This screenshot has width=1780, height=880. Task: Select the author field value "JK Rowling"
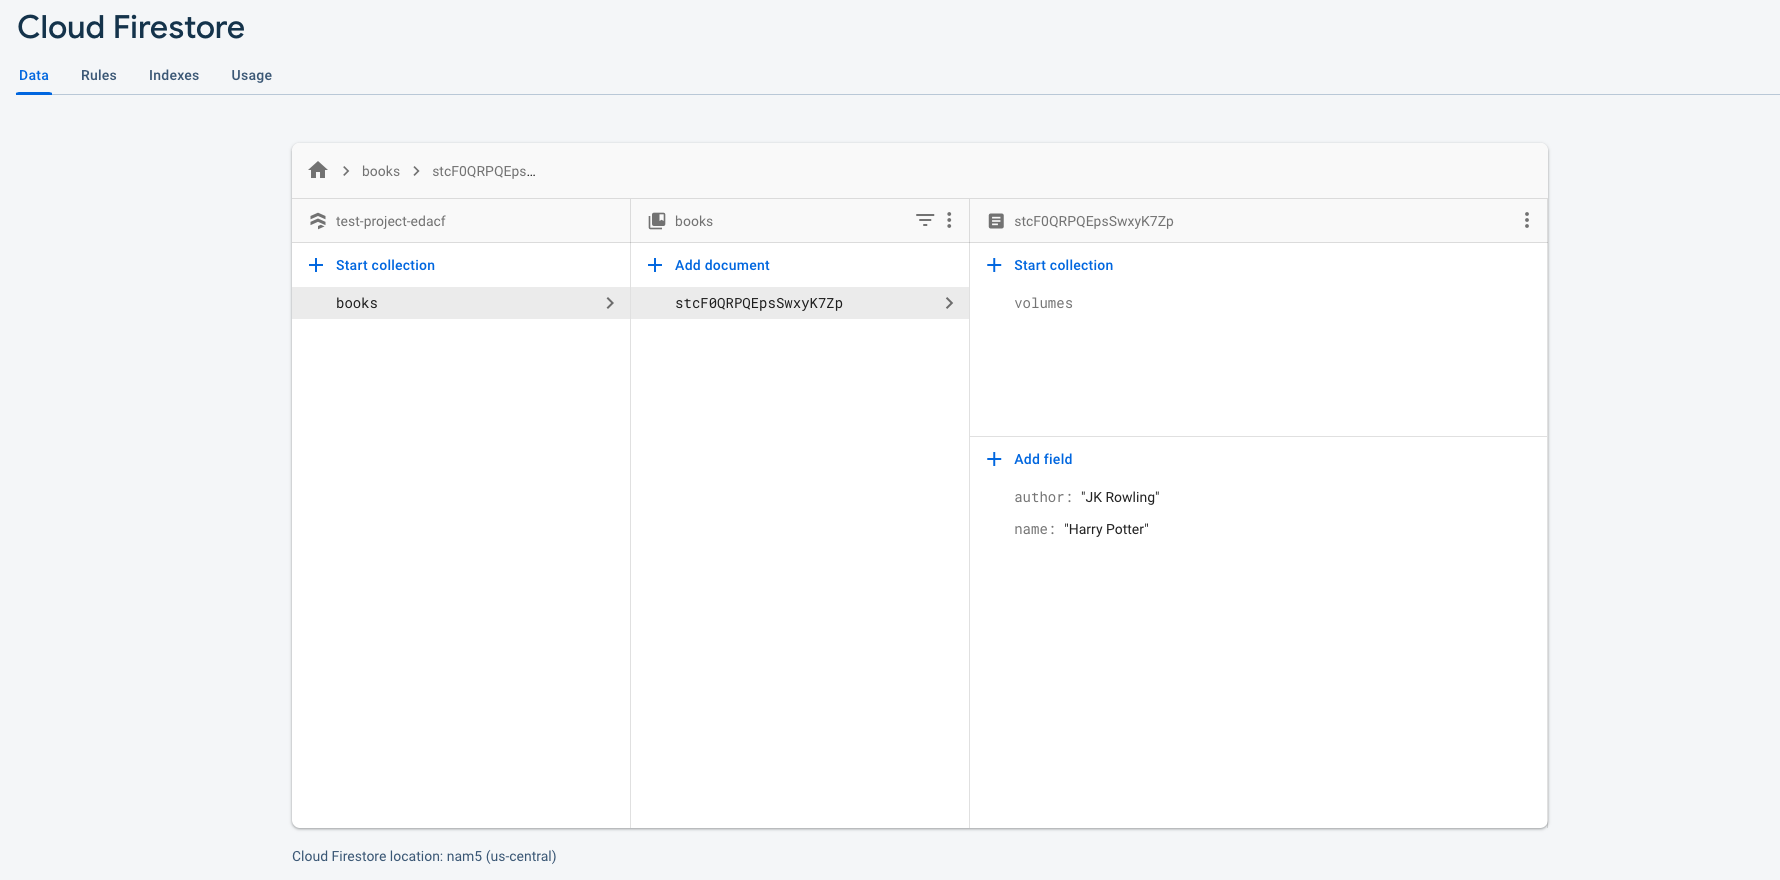pos(1120,497)
